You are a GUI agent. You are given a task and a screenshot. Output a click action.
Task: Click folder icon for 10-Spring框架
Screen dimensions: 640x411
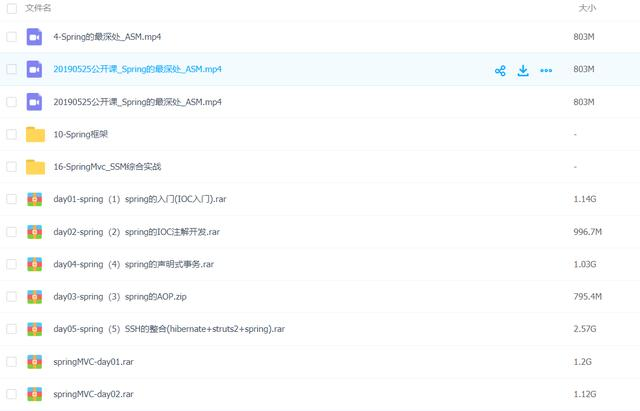(36, 134)
